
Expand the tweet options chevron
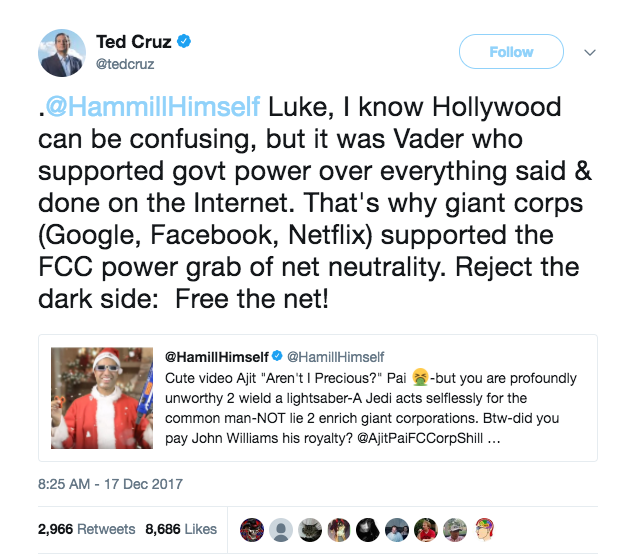point(590,52)
